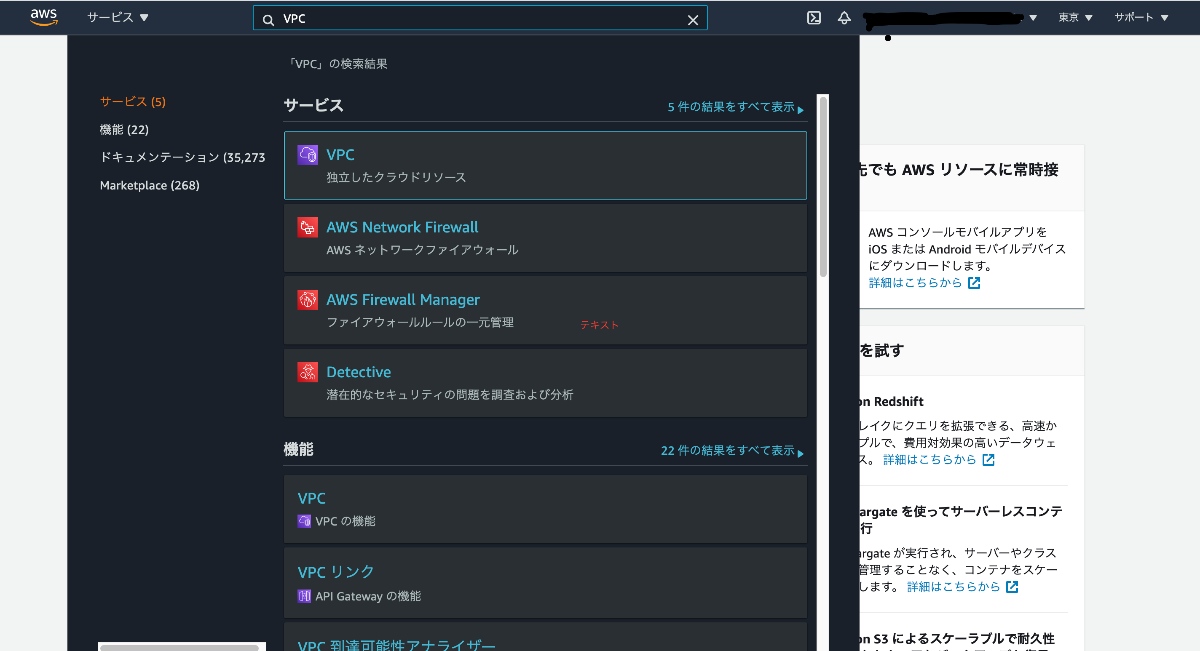Select the Marketplace (268) filter
Image resolution: width=1200 pixels, height=651 pixels.
150,185
